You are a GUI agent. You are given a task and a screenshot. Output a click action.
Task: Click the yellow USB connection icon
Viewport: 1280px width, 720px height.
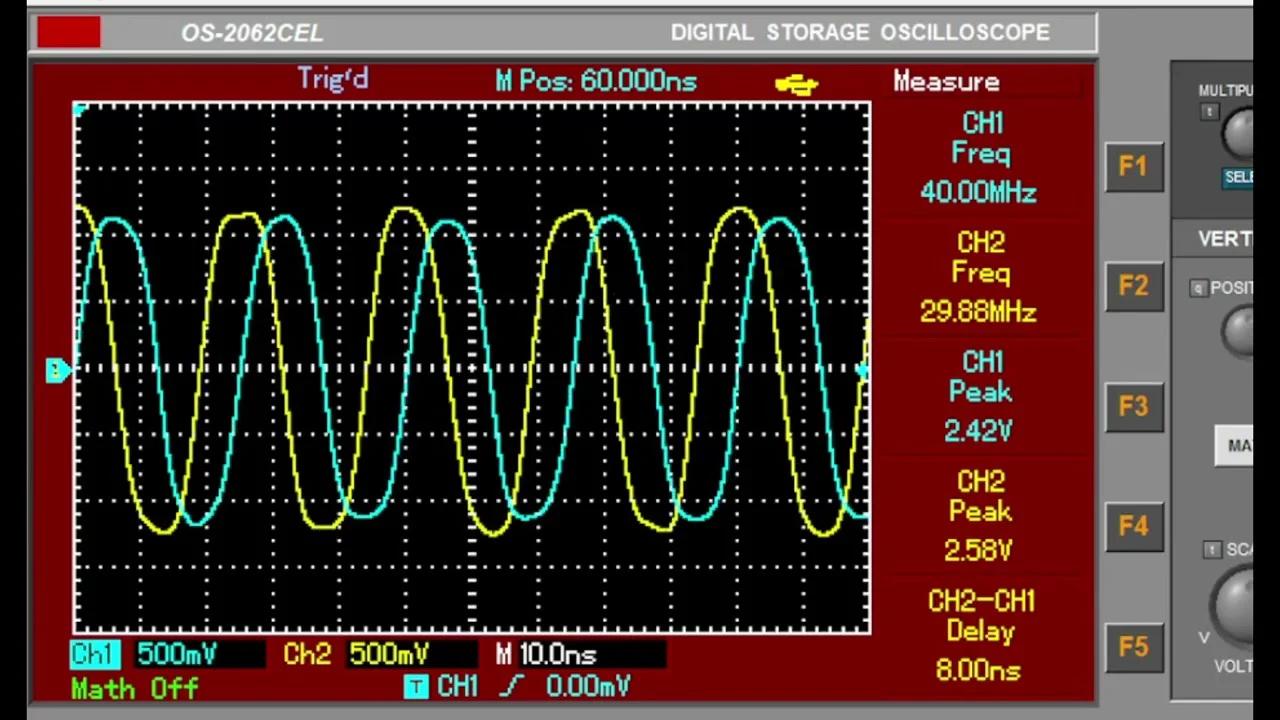796,84
